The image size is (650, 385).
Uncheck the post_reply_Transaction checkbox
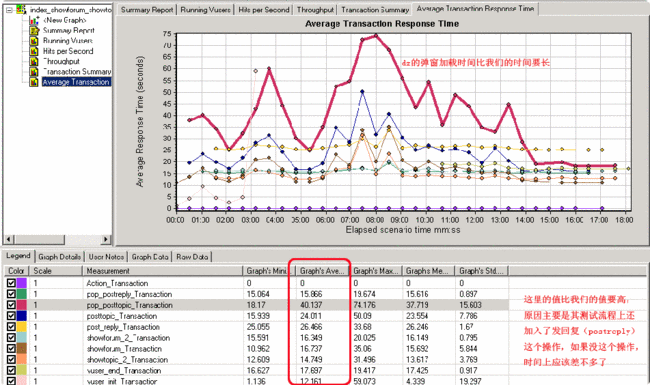(x=11, y=327)
